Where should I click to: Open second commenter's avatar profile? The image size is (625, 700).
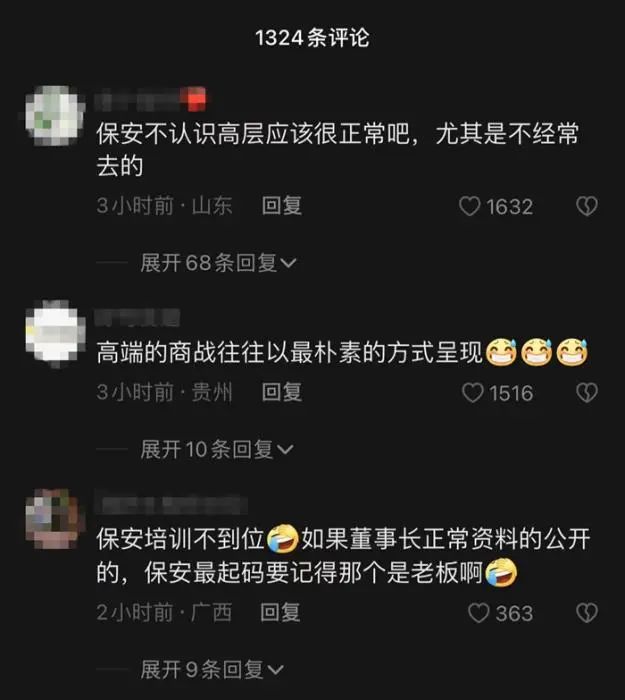click(55, 333)
